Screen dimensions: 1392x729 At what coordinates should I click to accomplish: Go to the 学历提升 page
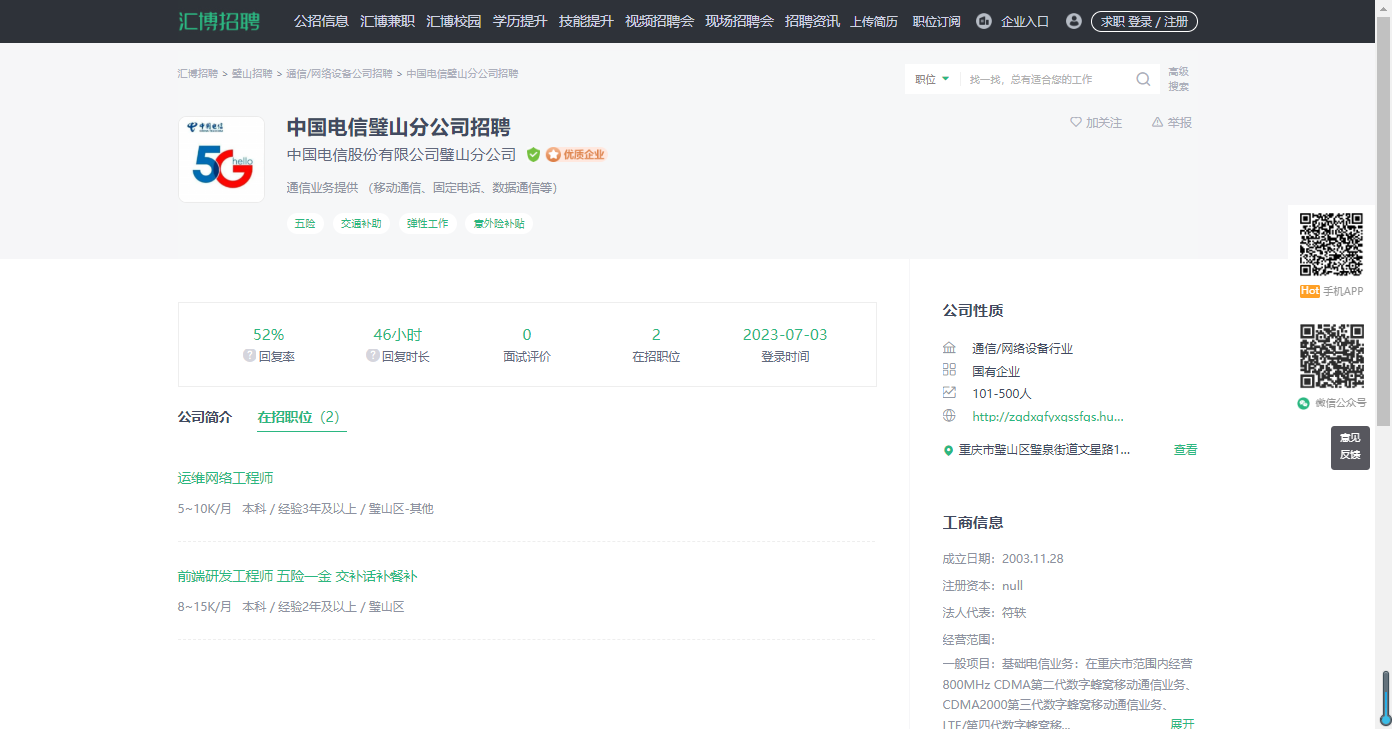tap(520, 21)
